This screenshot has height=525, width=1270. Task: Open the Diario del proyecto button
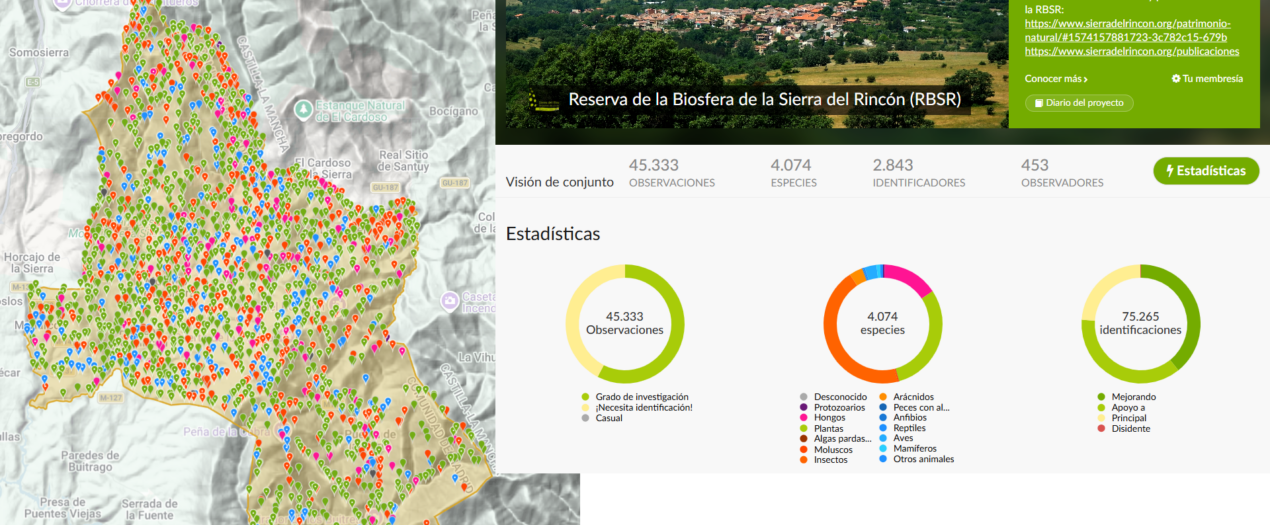[x=1080, y=103]
